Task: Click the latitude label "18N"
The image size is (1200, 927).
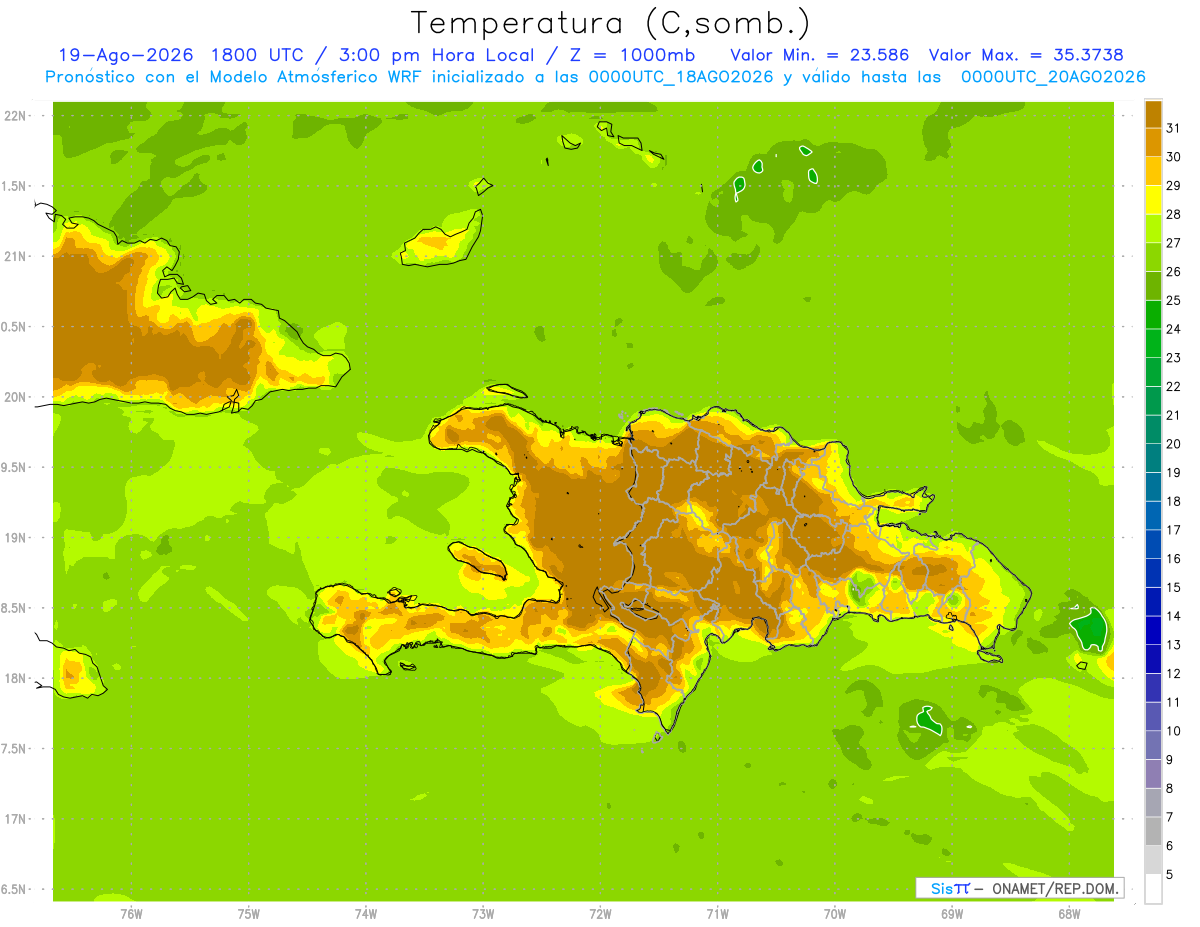Action: pos(14,679)
